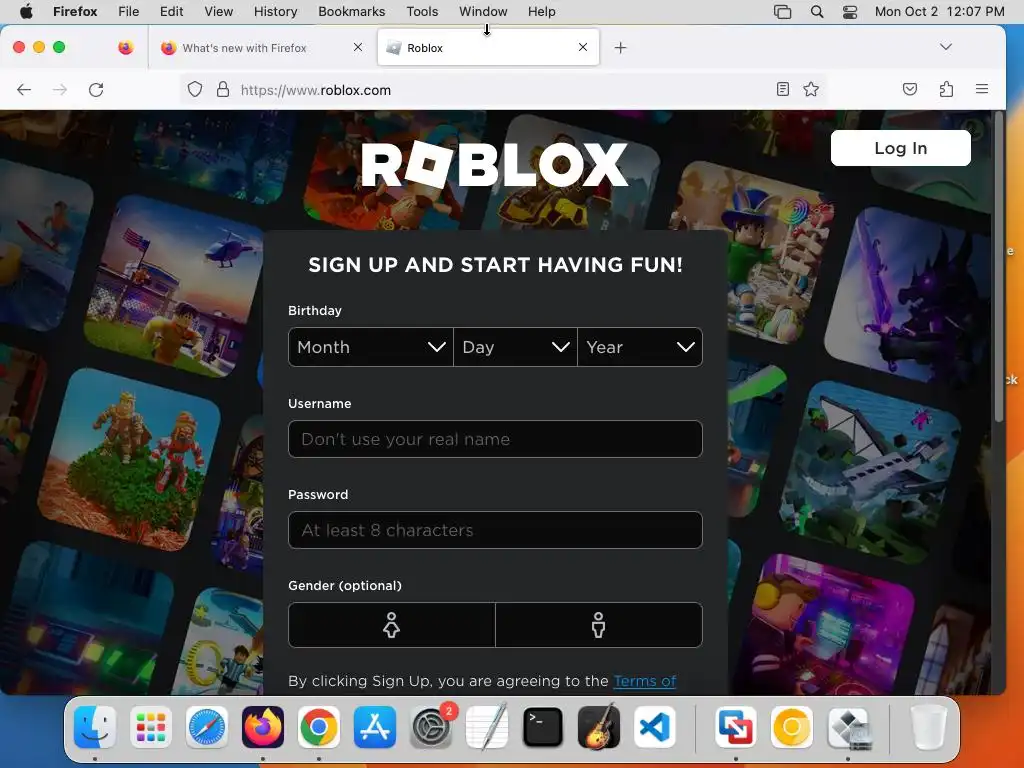Open the tracking protection shield icon
1024x768 pixels.
click(195, 89)
